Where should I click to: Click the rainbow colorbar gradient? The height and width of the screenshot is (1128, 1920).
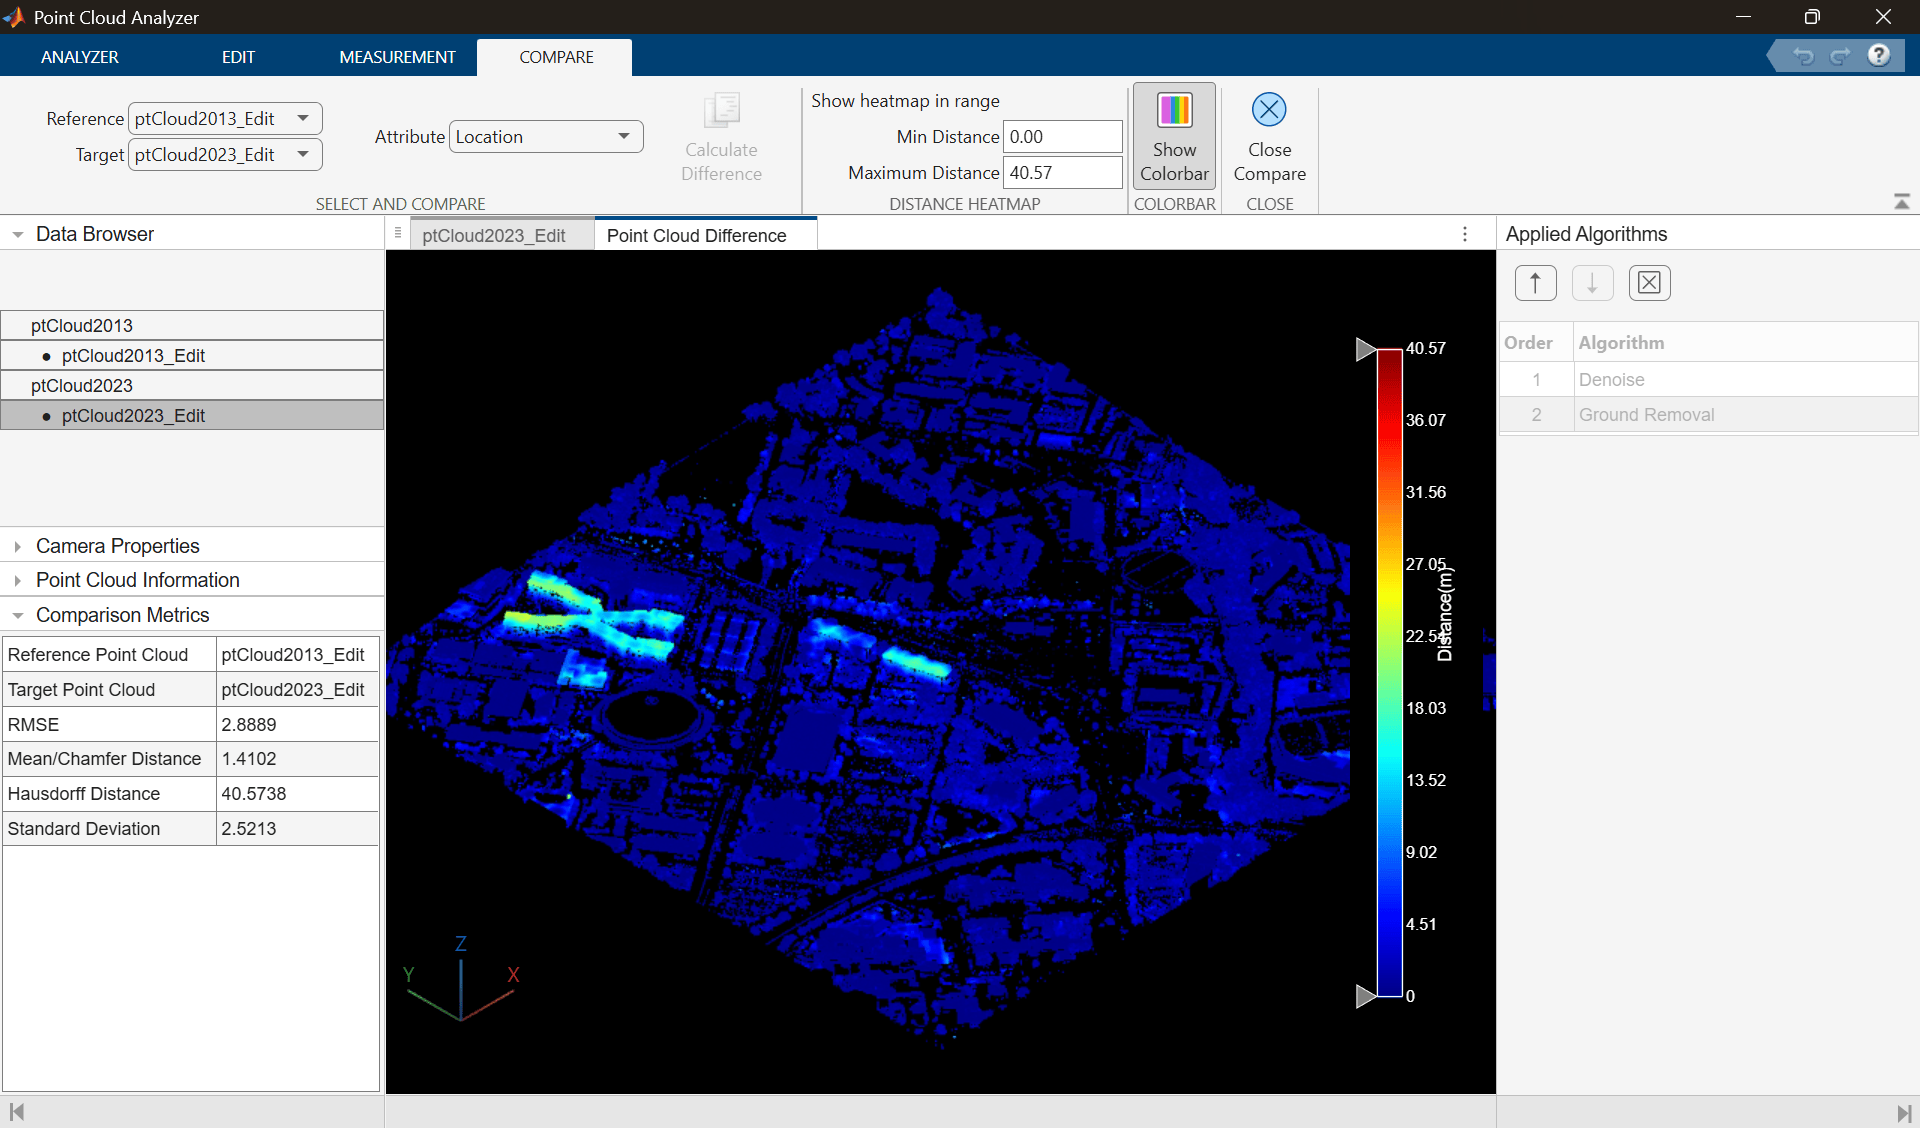coord(1390,672)
